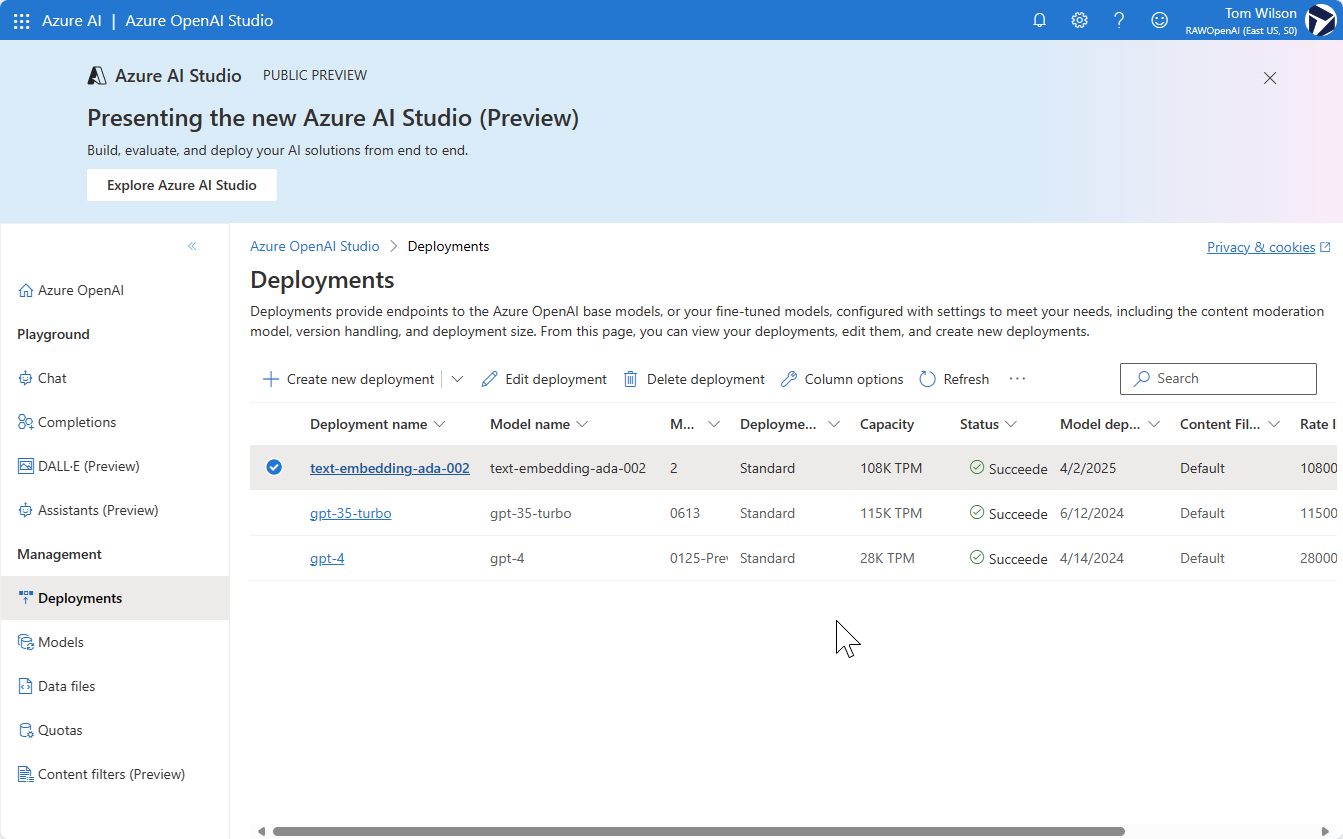Screen dimensions: 1343x839
Task: Go to Azure OpenAI Studio breadcrumb
Action: pyautogui.click(x=315, y=246)
